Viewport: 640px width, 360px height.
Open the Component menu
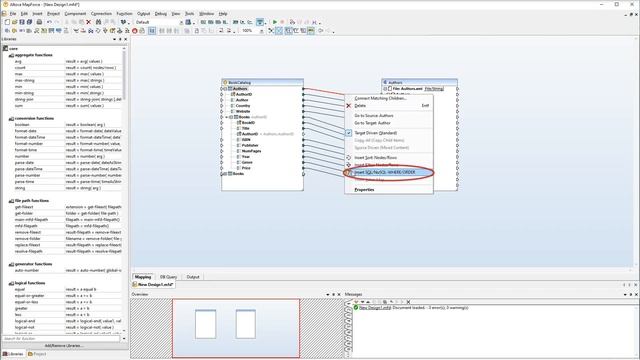pyautogui.click(x=75, y=13)
